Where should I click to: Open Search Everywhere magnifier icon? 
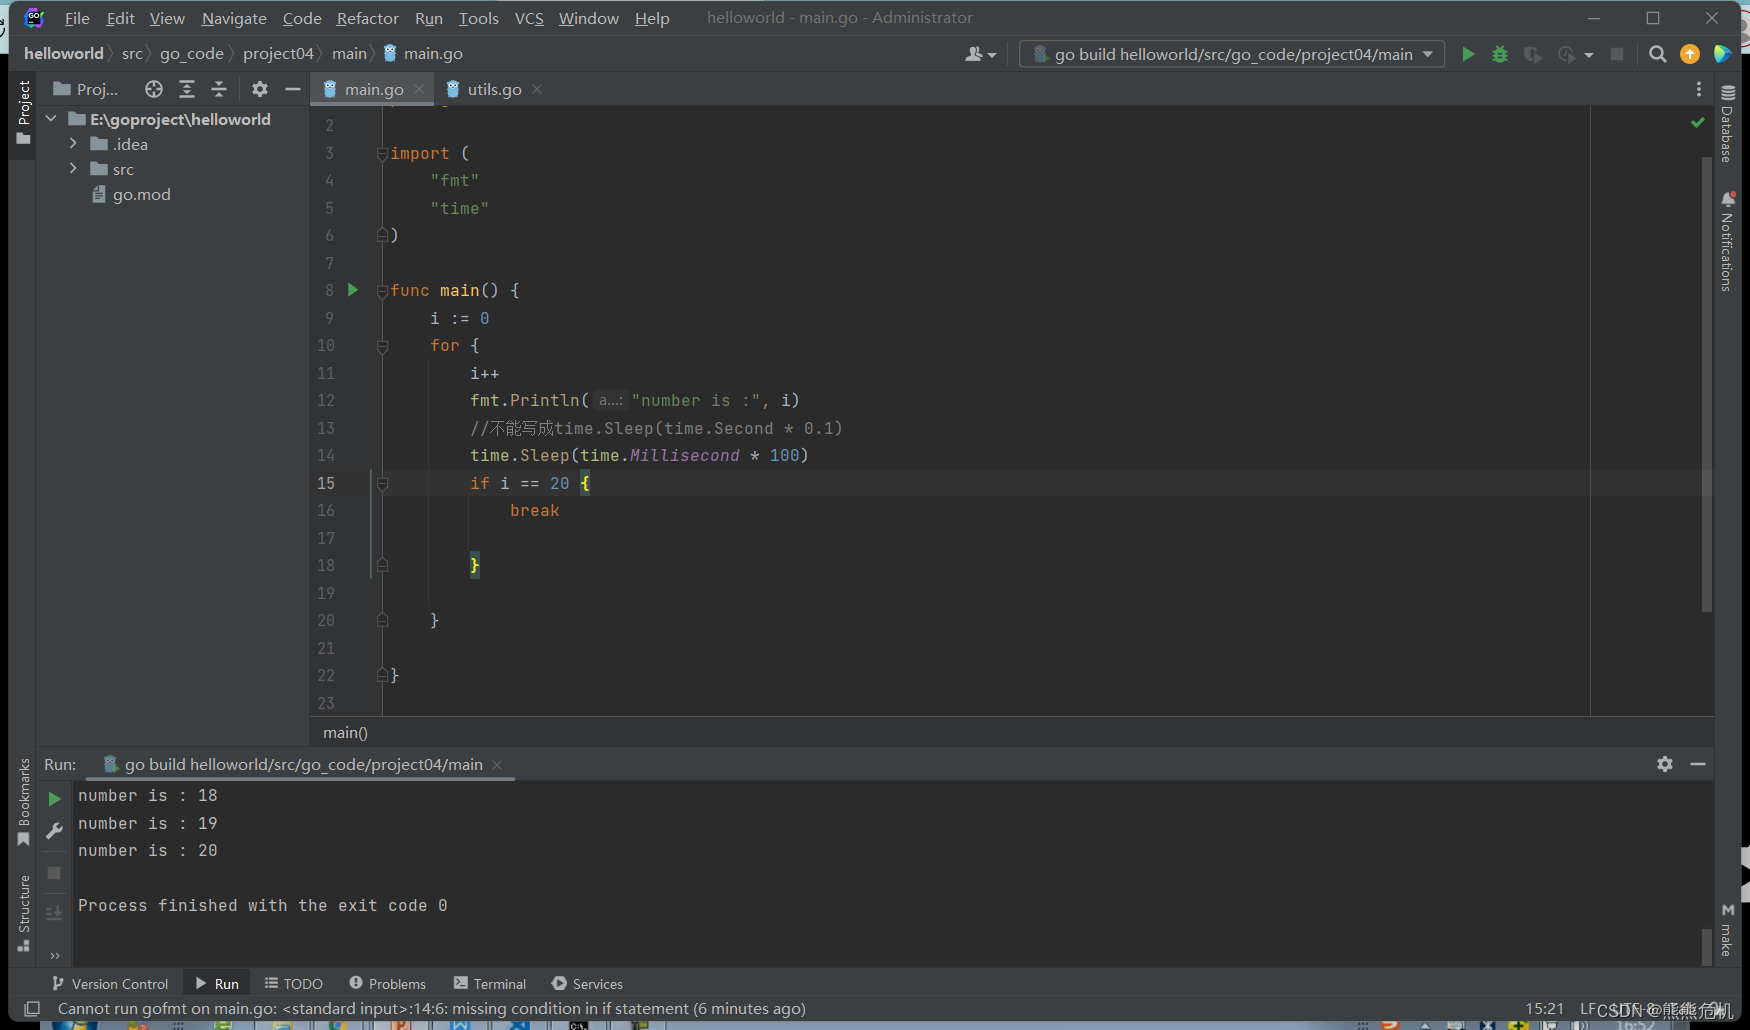tap(1657, 54)
